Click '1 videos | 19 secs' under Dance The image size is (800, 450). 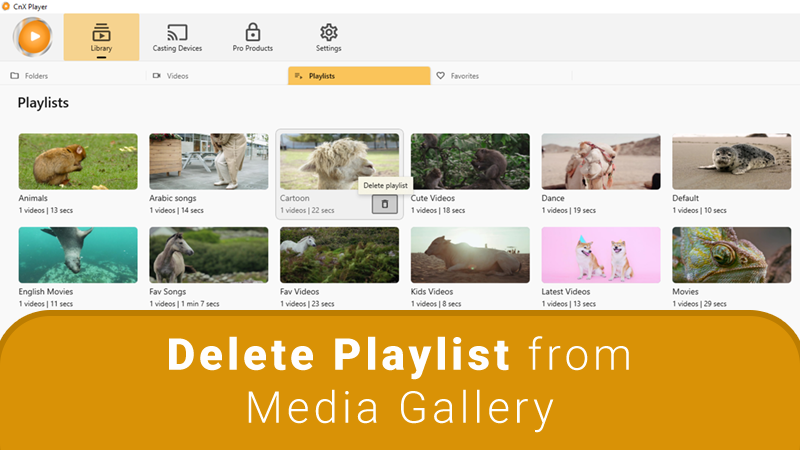click(x=569, y=210)
